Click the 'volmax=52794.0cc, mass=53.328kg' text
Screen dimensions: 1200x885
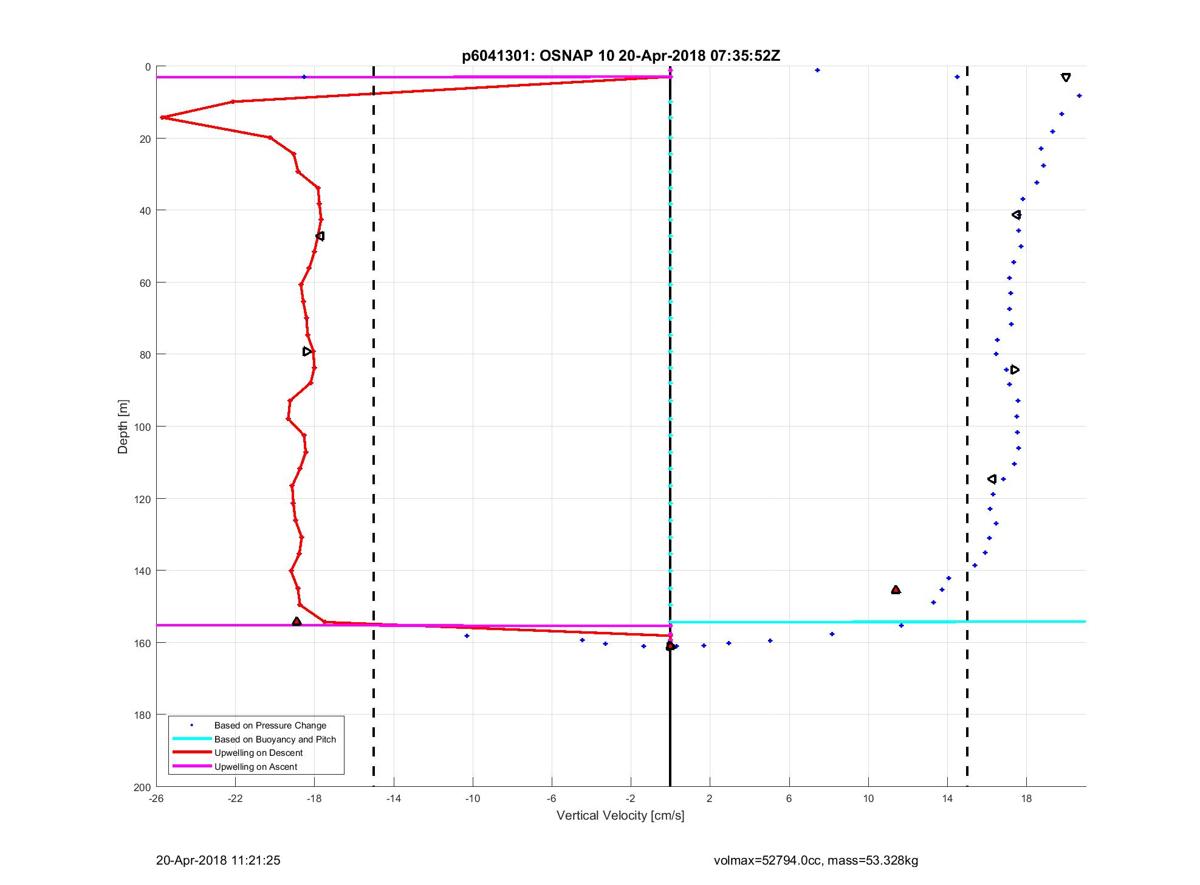coord(816,860)
